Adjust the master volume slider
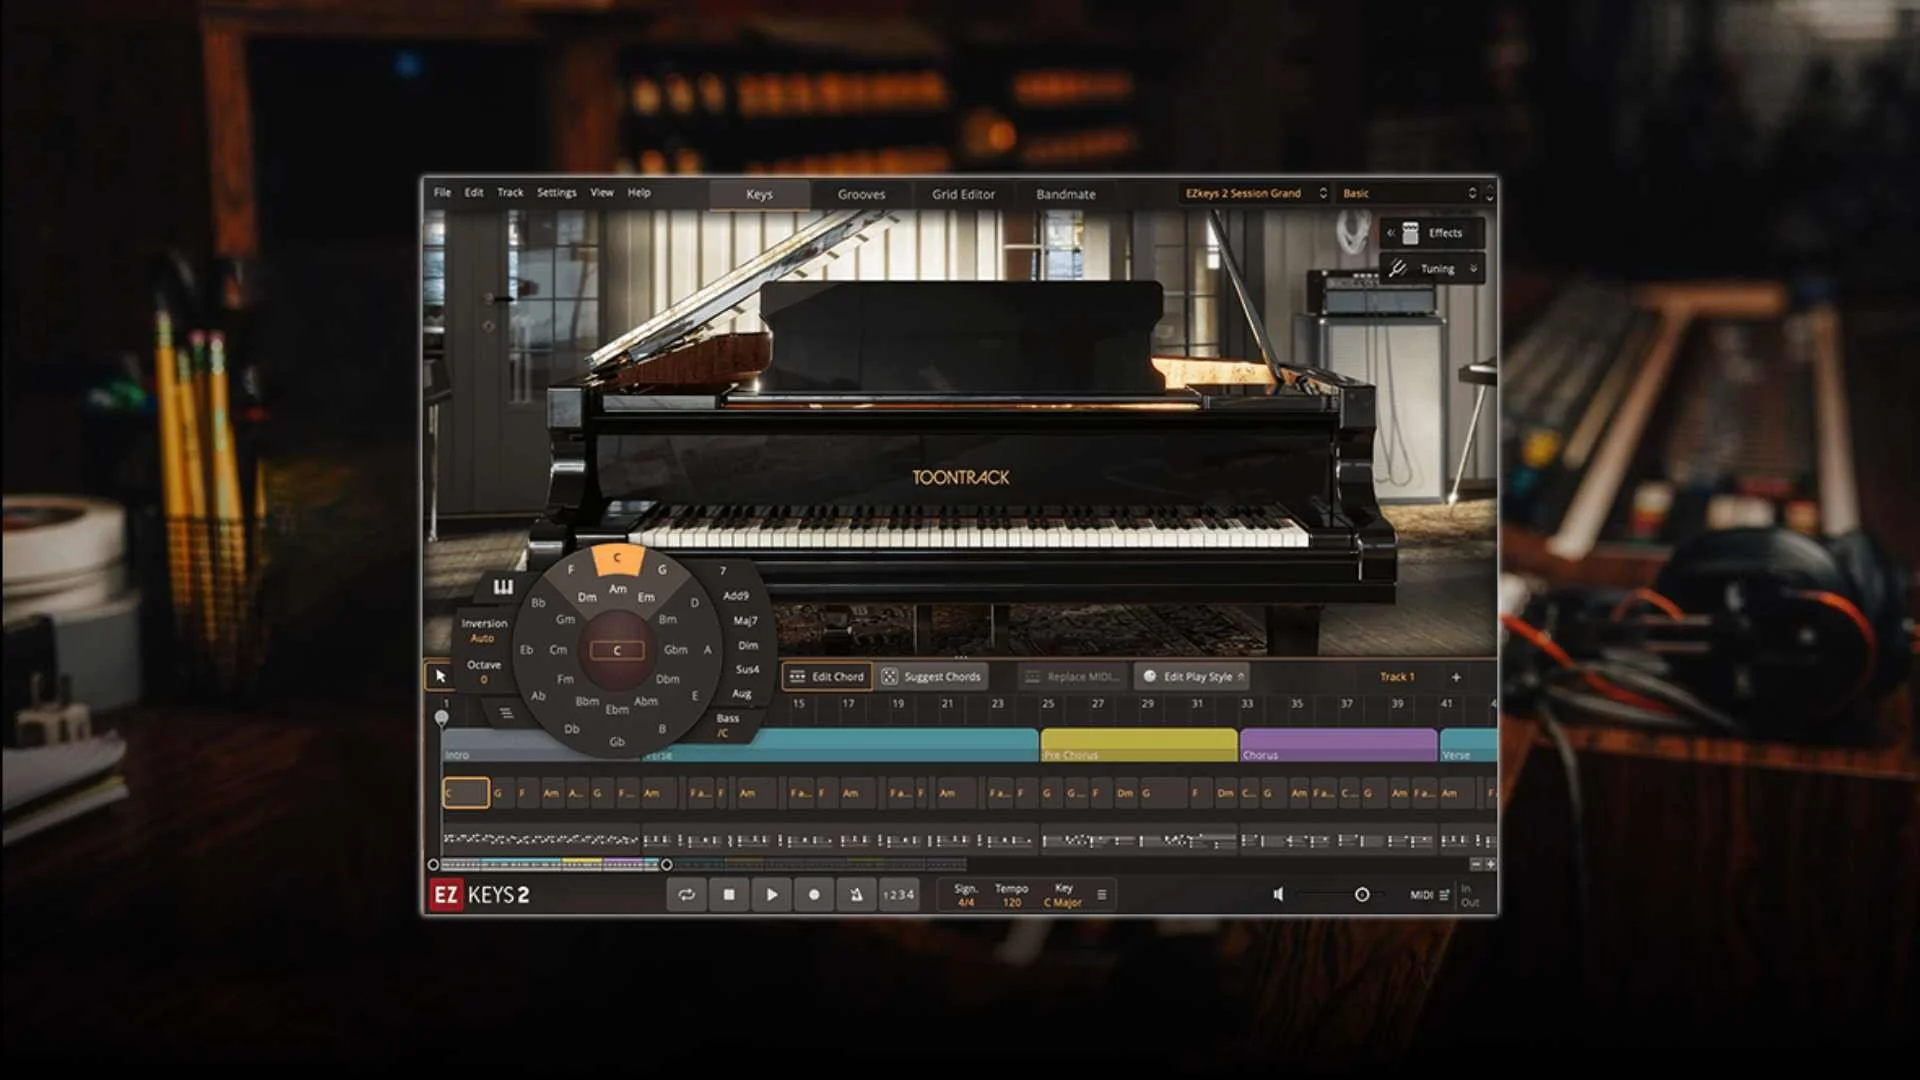The height and width of the screenshot is (1080, 1920). [1363, 895]
